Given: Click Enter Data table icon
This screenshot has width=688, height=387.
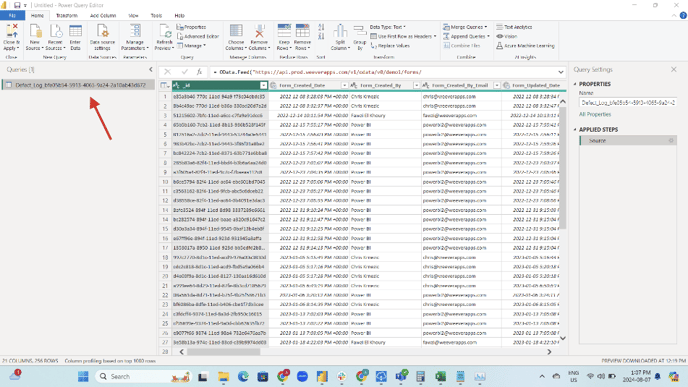Looking at the screenshot, I should [x=75, y=32].
